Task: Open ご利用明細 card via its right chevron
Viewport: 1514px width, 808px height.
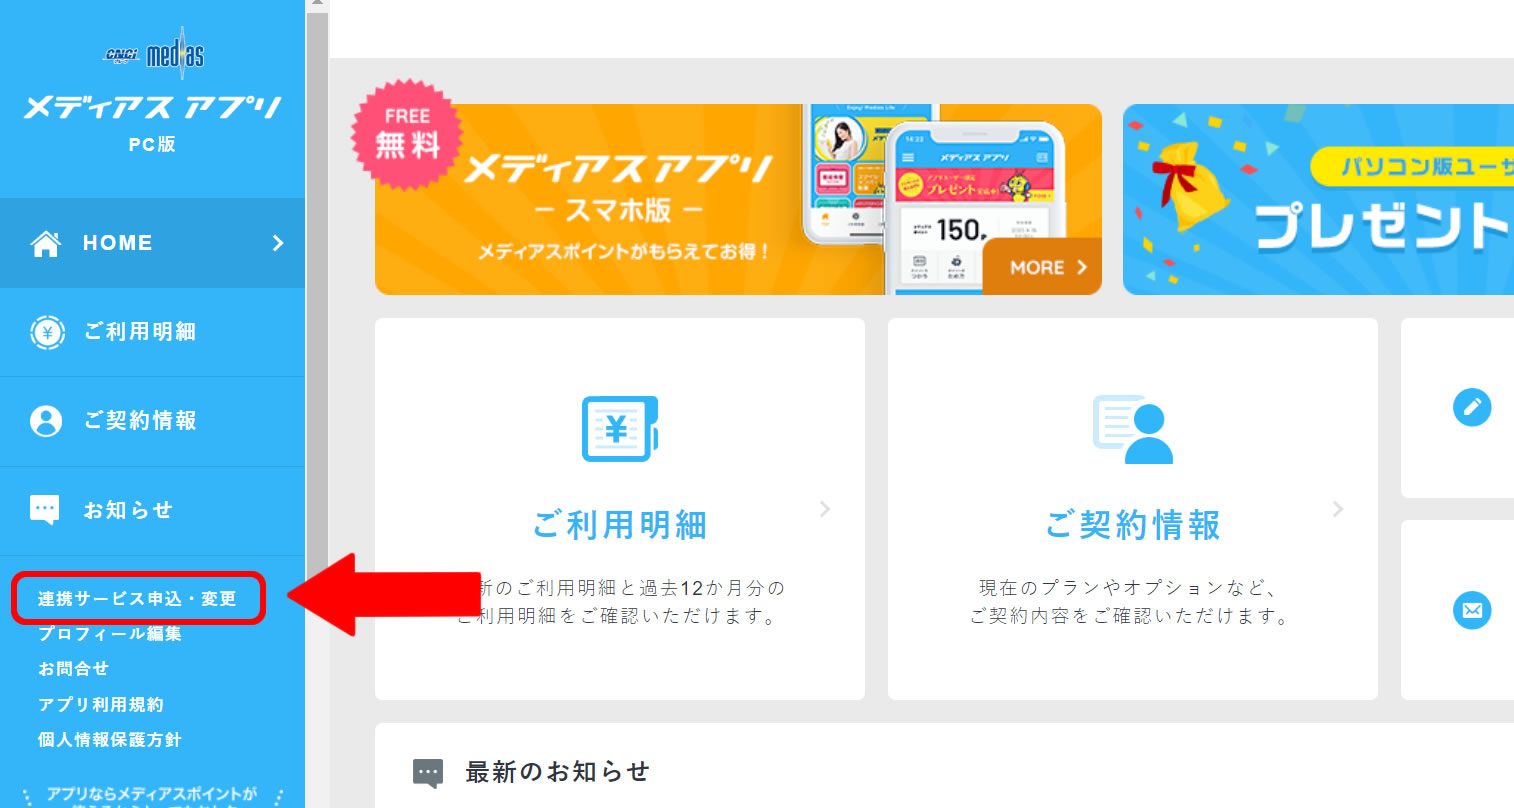Action: pos(825,509)
